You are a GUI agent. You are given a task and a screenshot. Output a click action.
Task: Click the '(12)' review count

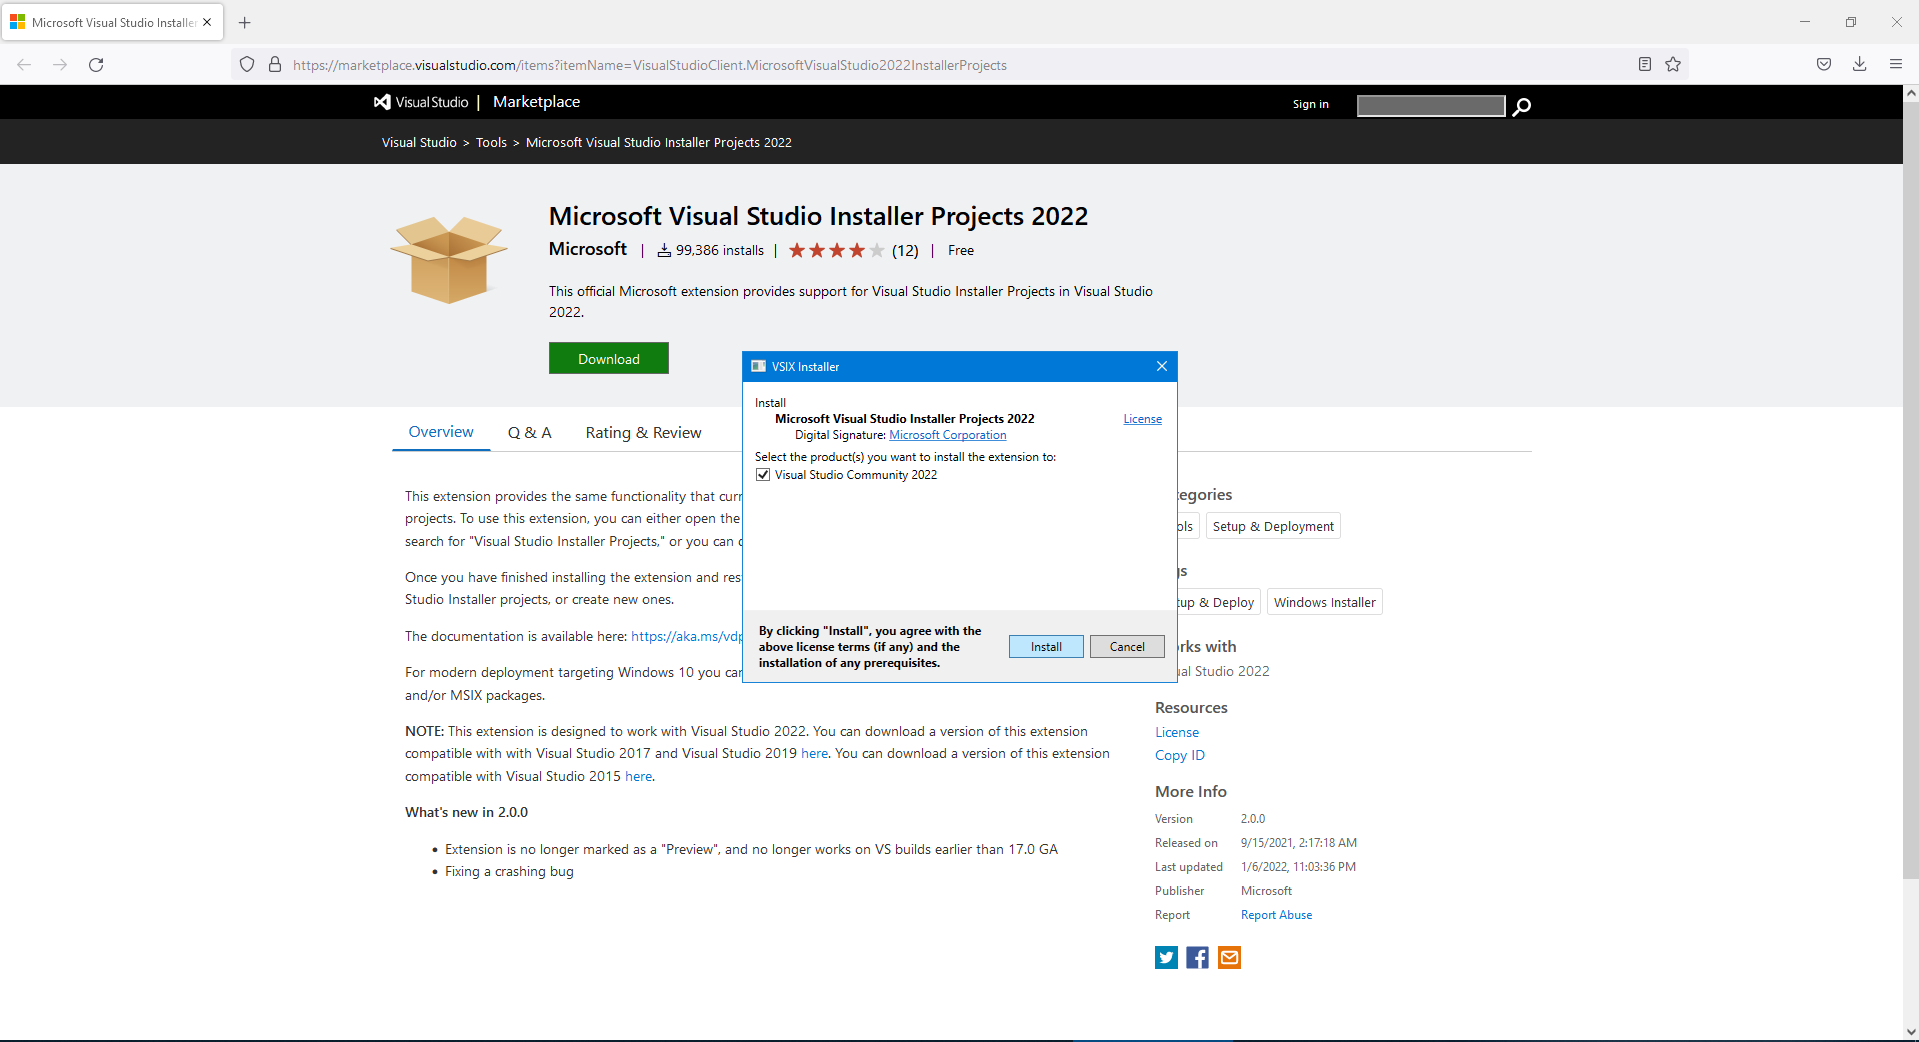(x=905, y=251)
